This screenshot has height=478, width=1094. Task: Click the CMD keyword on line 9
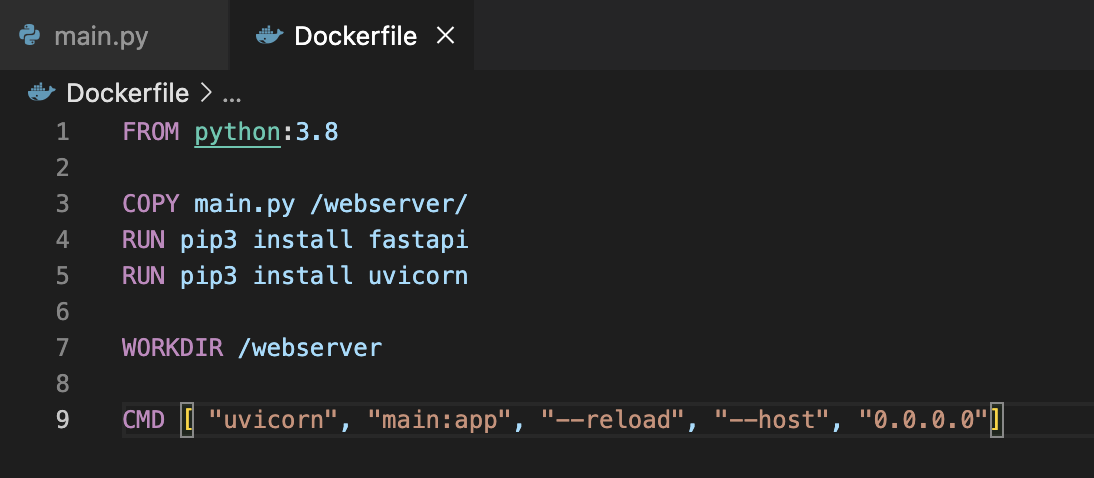pos(146,420)
